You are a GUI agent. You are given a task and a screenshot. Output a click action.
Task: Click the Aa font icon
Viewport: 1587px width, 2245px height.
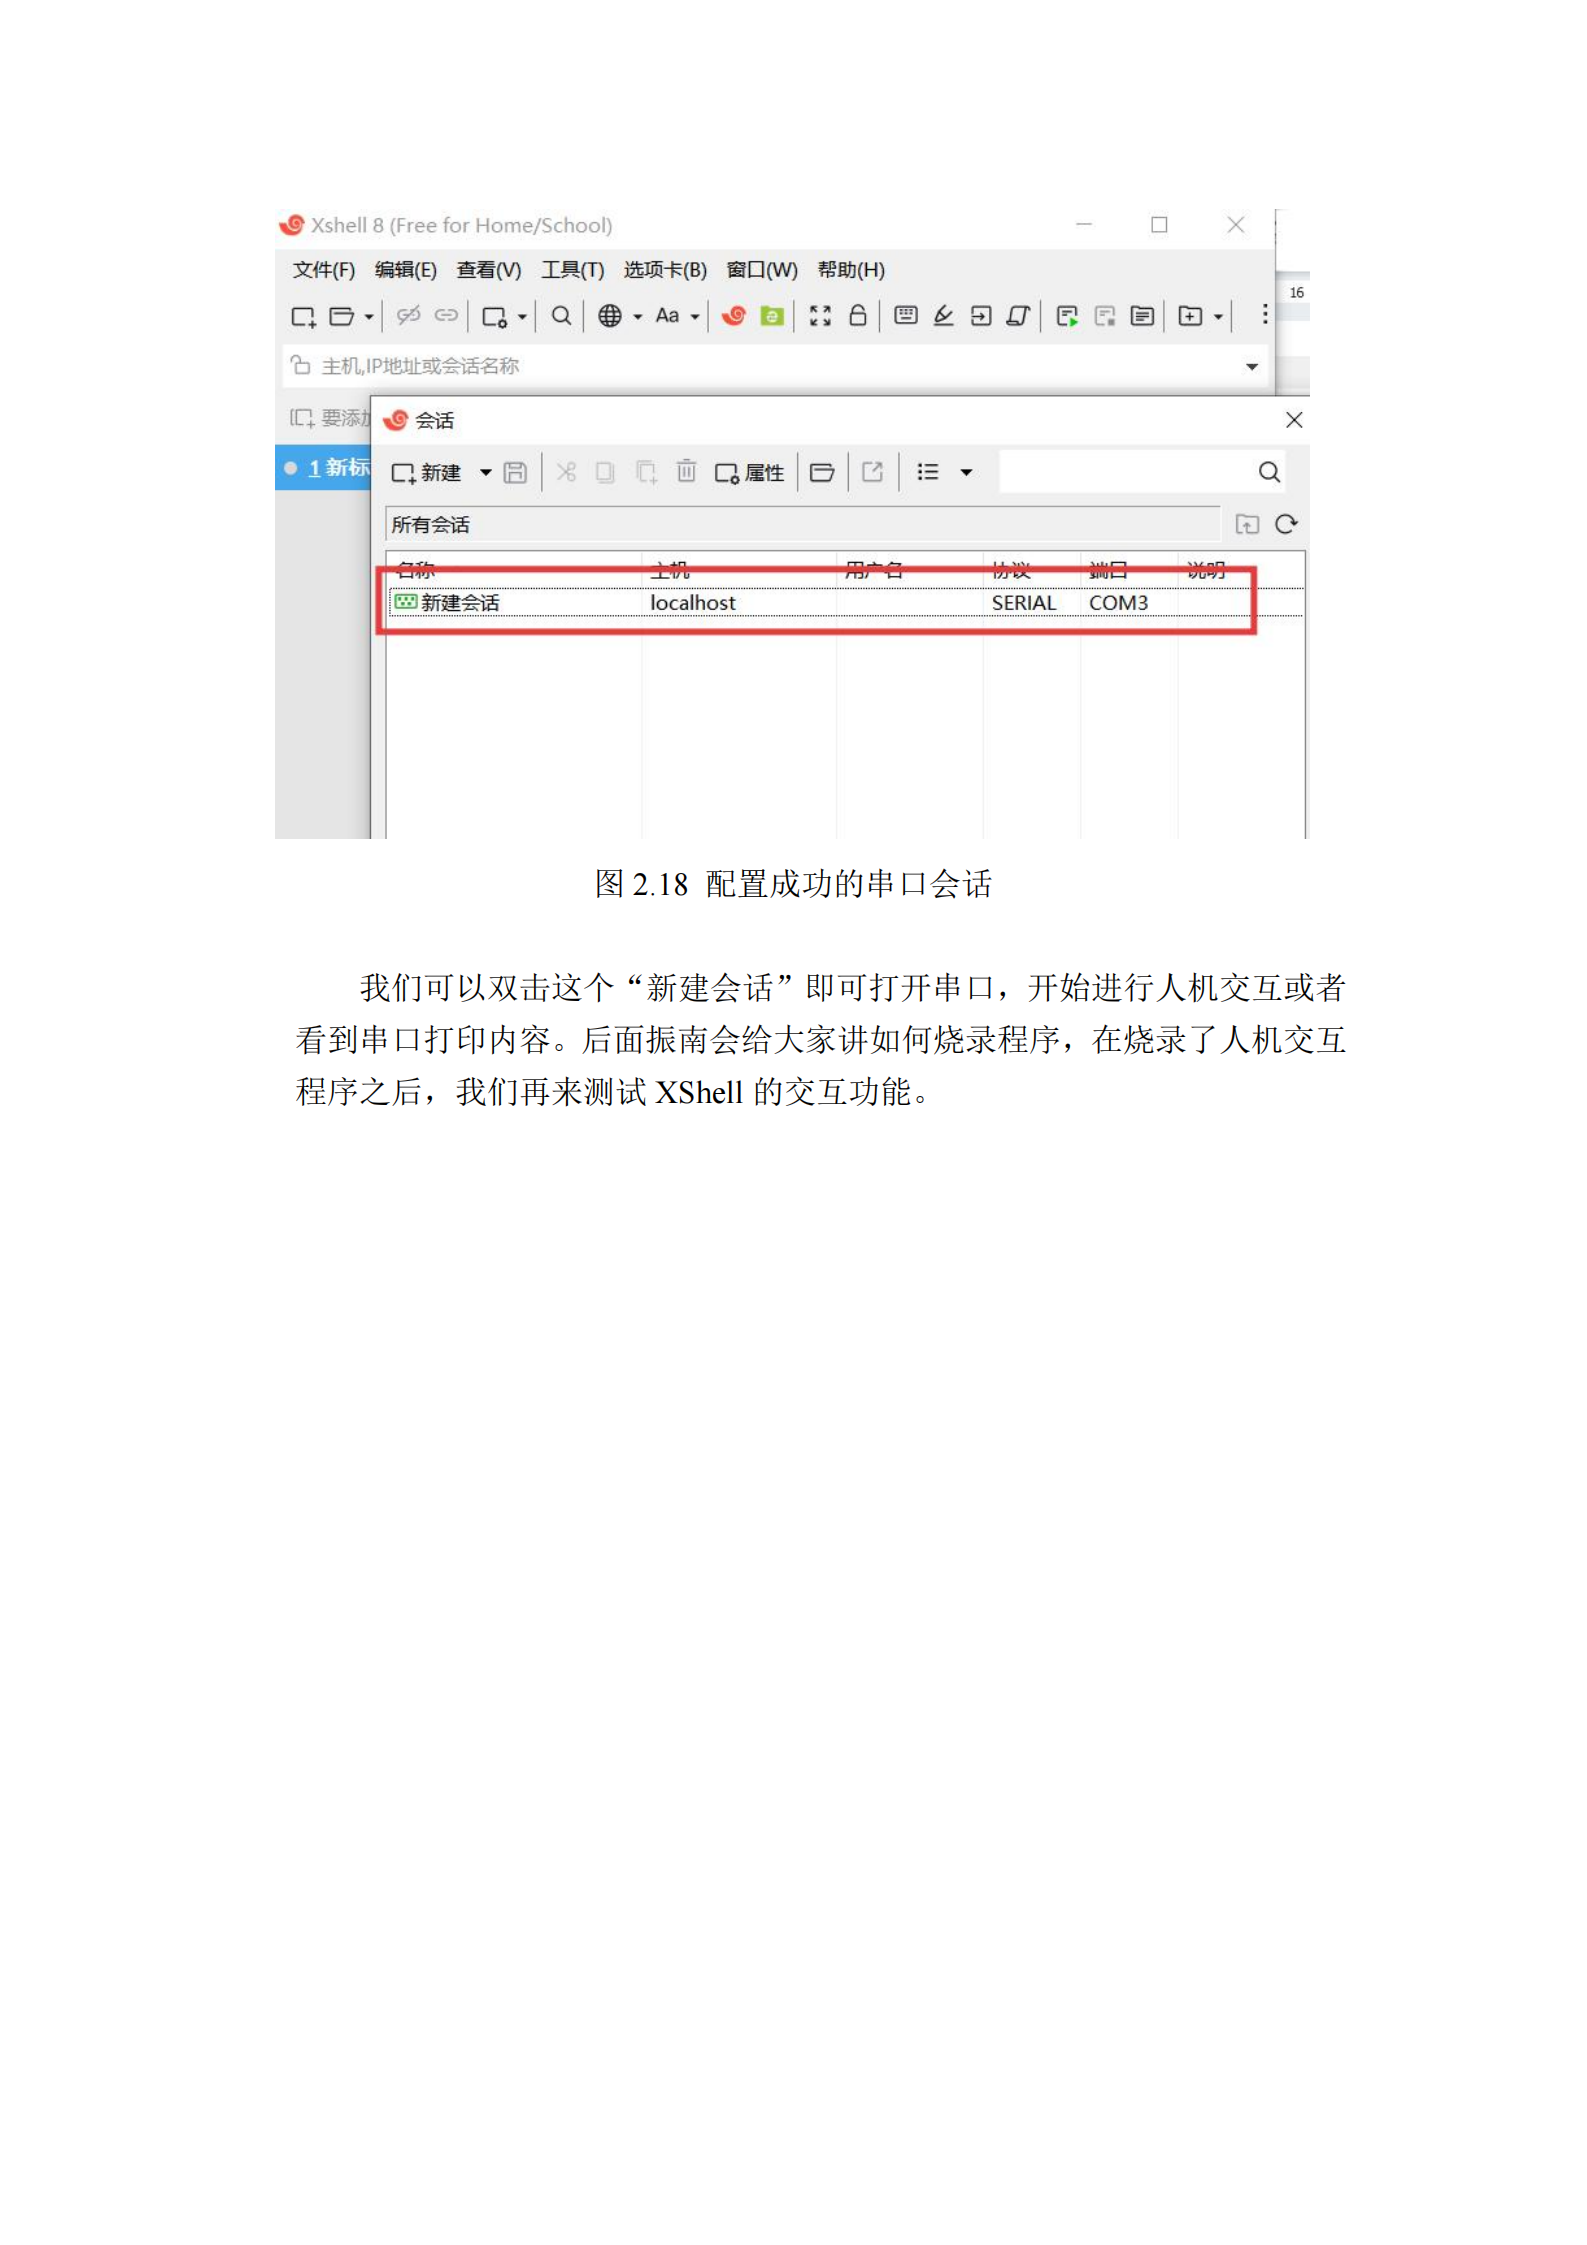pyautogui.click(x=668, y=316)
